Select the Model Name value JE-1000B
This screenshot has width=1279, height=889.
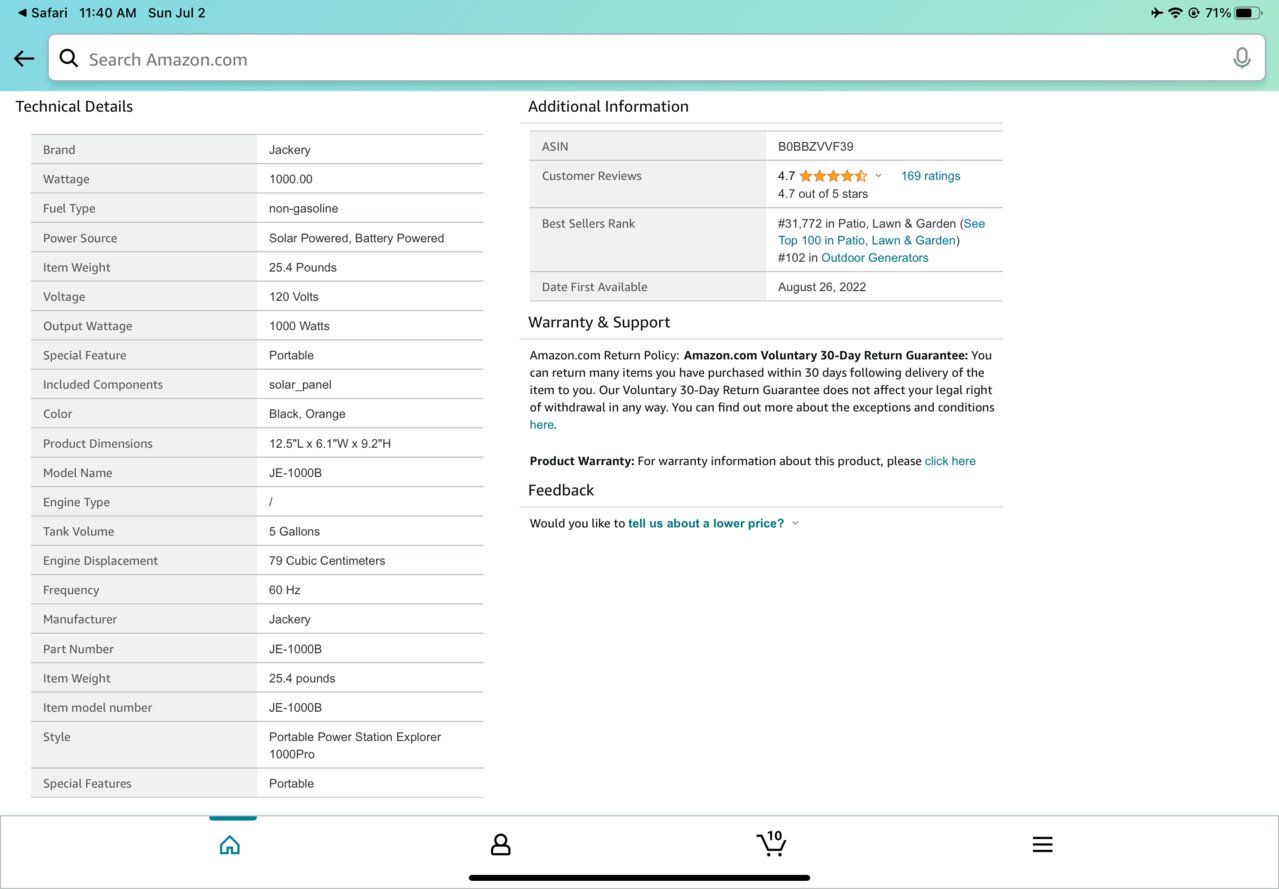click(x=295, y=473)
